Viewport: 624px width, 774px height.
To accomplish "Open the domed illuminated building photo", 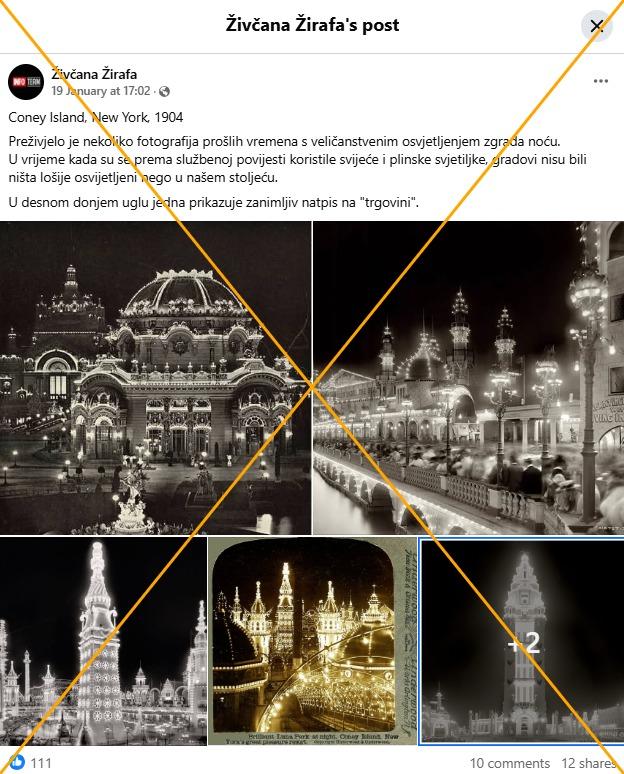I will pos(156,378).
